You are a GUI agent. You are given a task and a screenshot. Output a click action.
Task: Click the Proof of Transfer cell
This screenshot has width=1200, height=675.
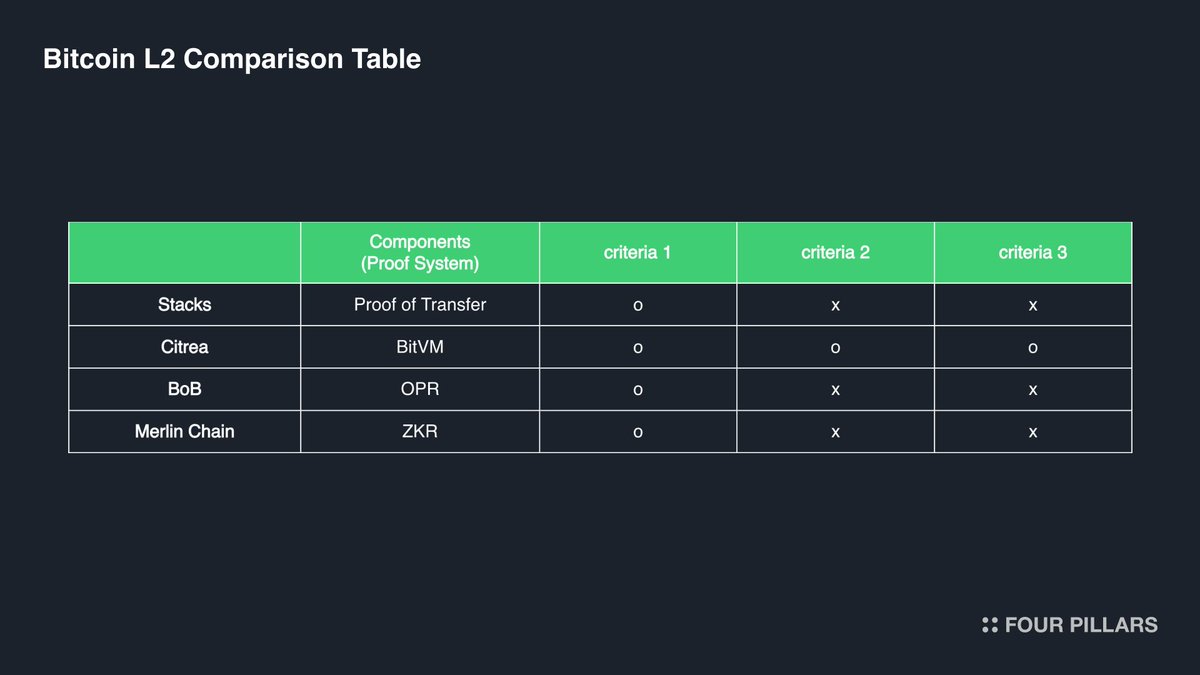pos(420,304)
